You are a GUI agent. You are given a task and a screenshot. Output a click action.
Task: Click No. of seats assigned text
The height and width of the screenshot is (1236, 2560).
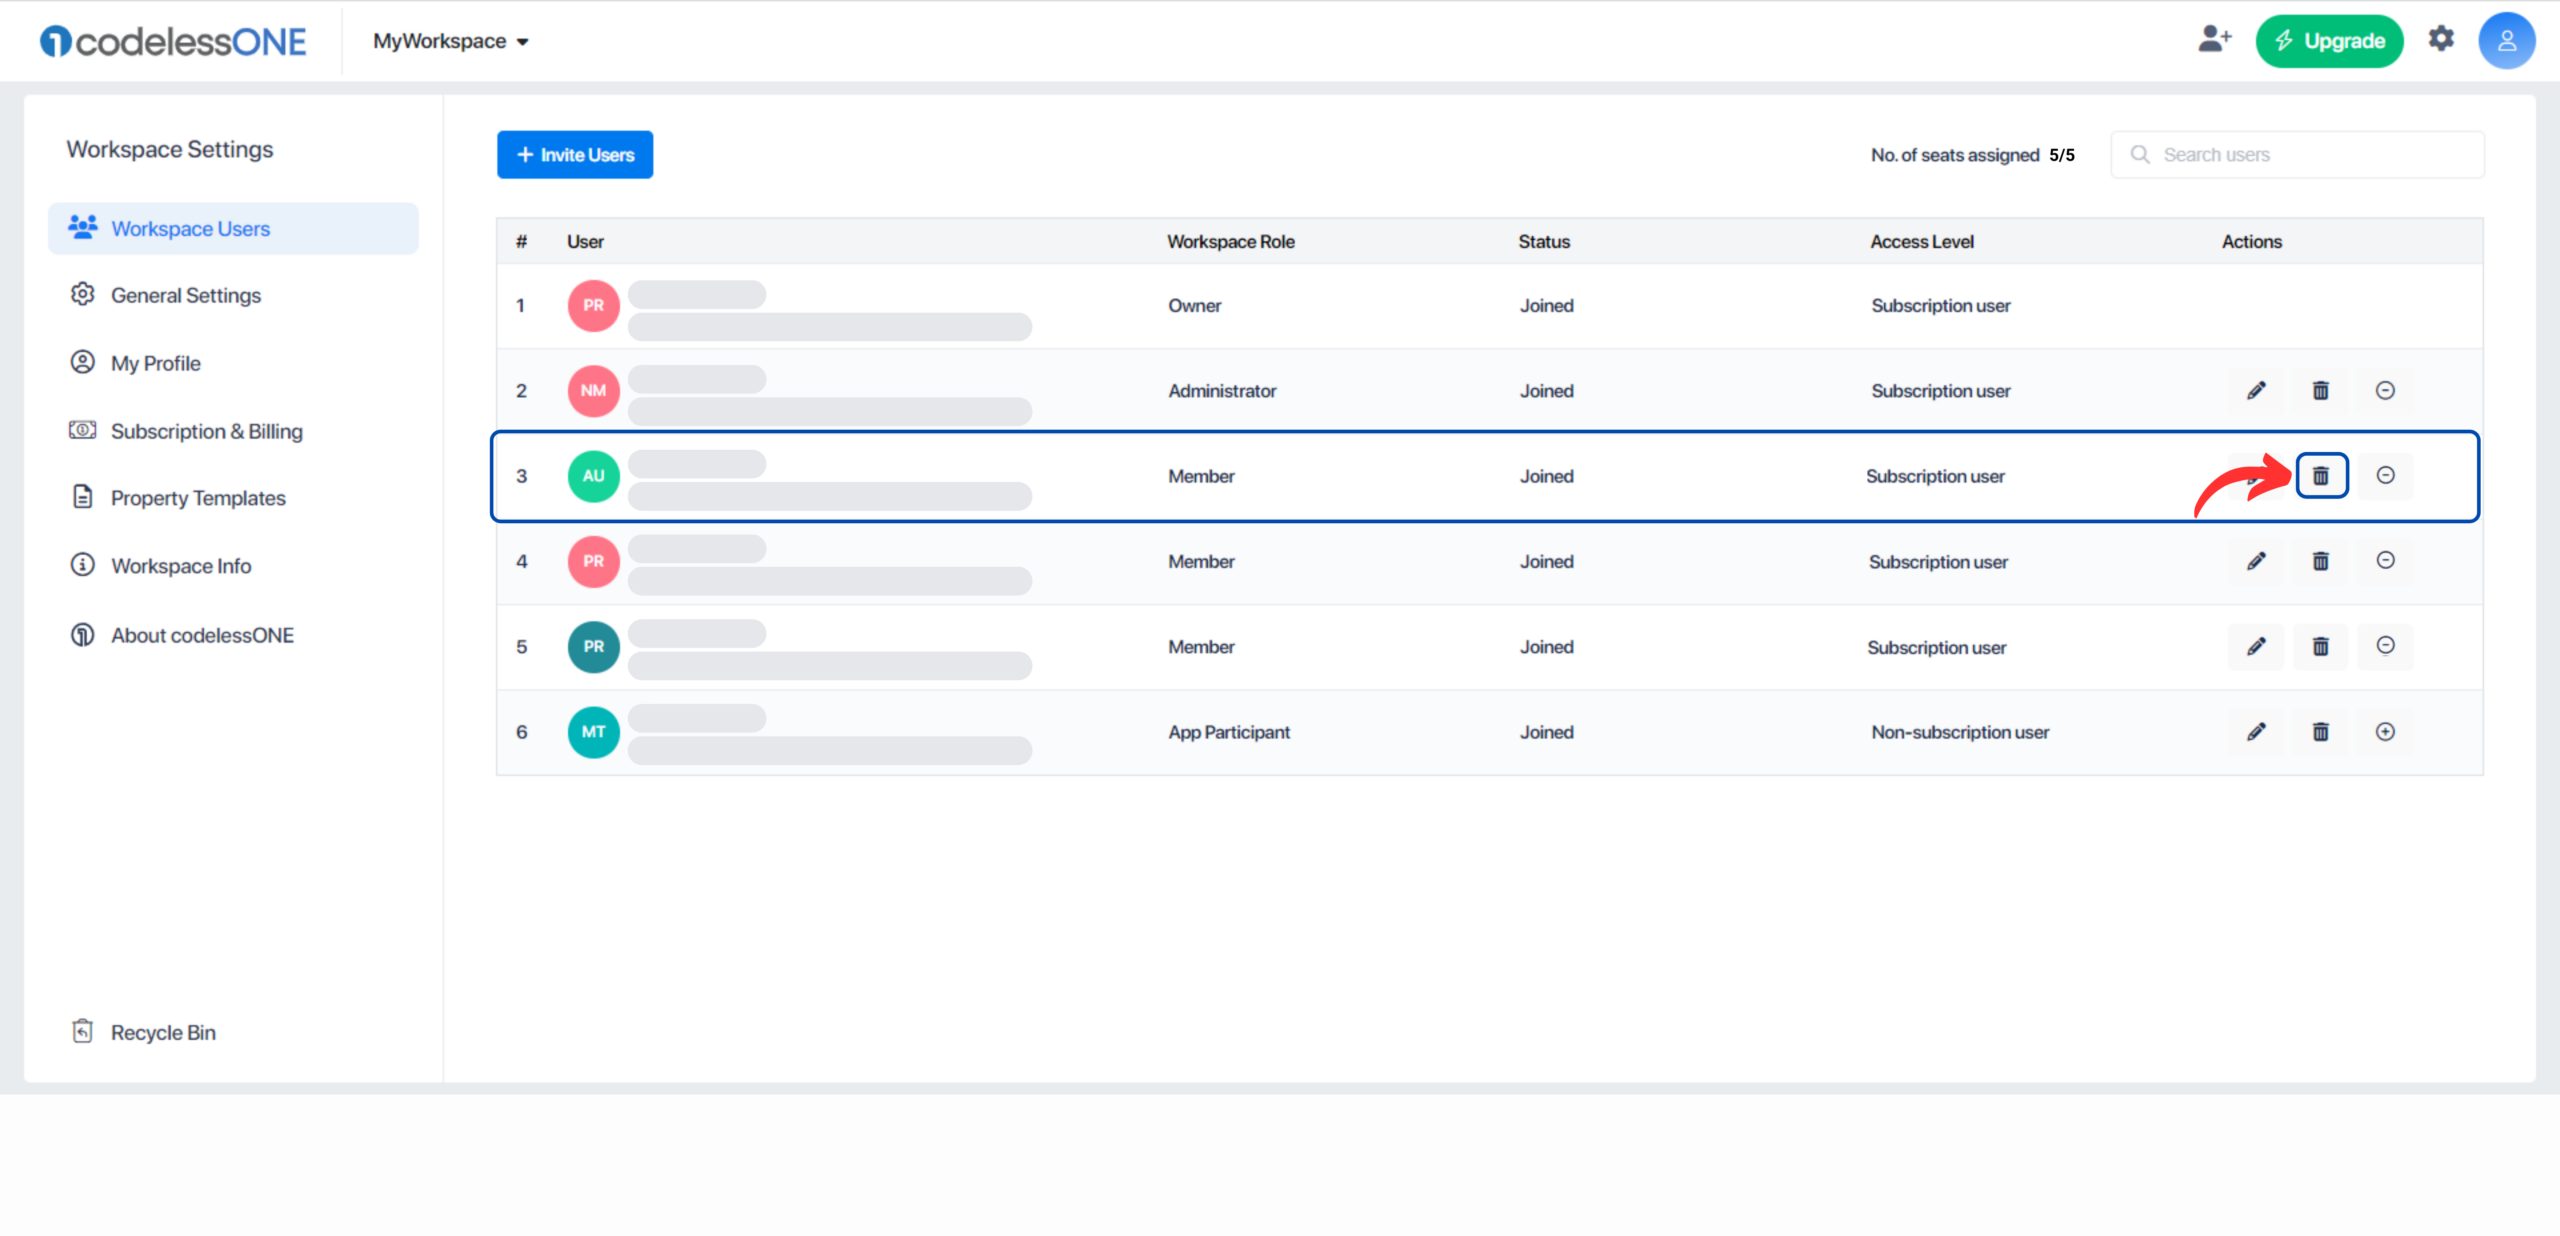1955,155
